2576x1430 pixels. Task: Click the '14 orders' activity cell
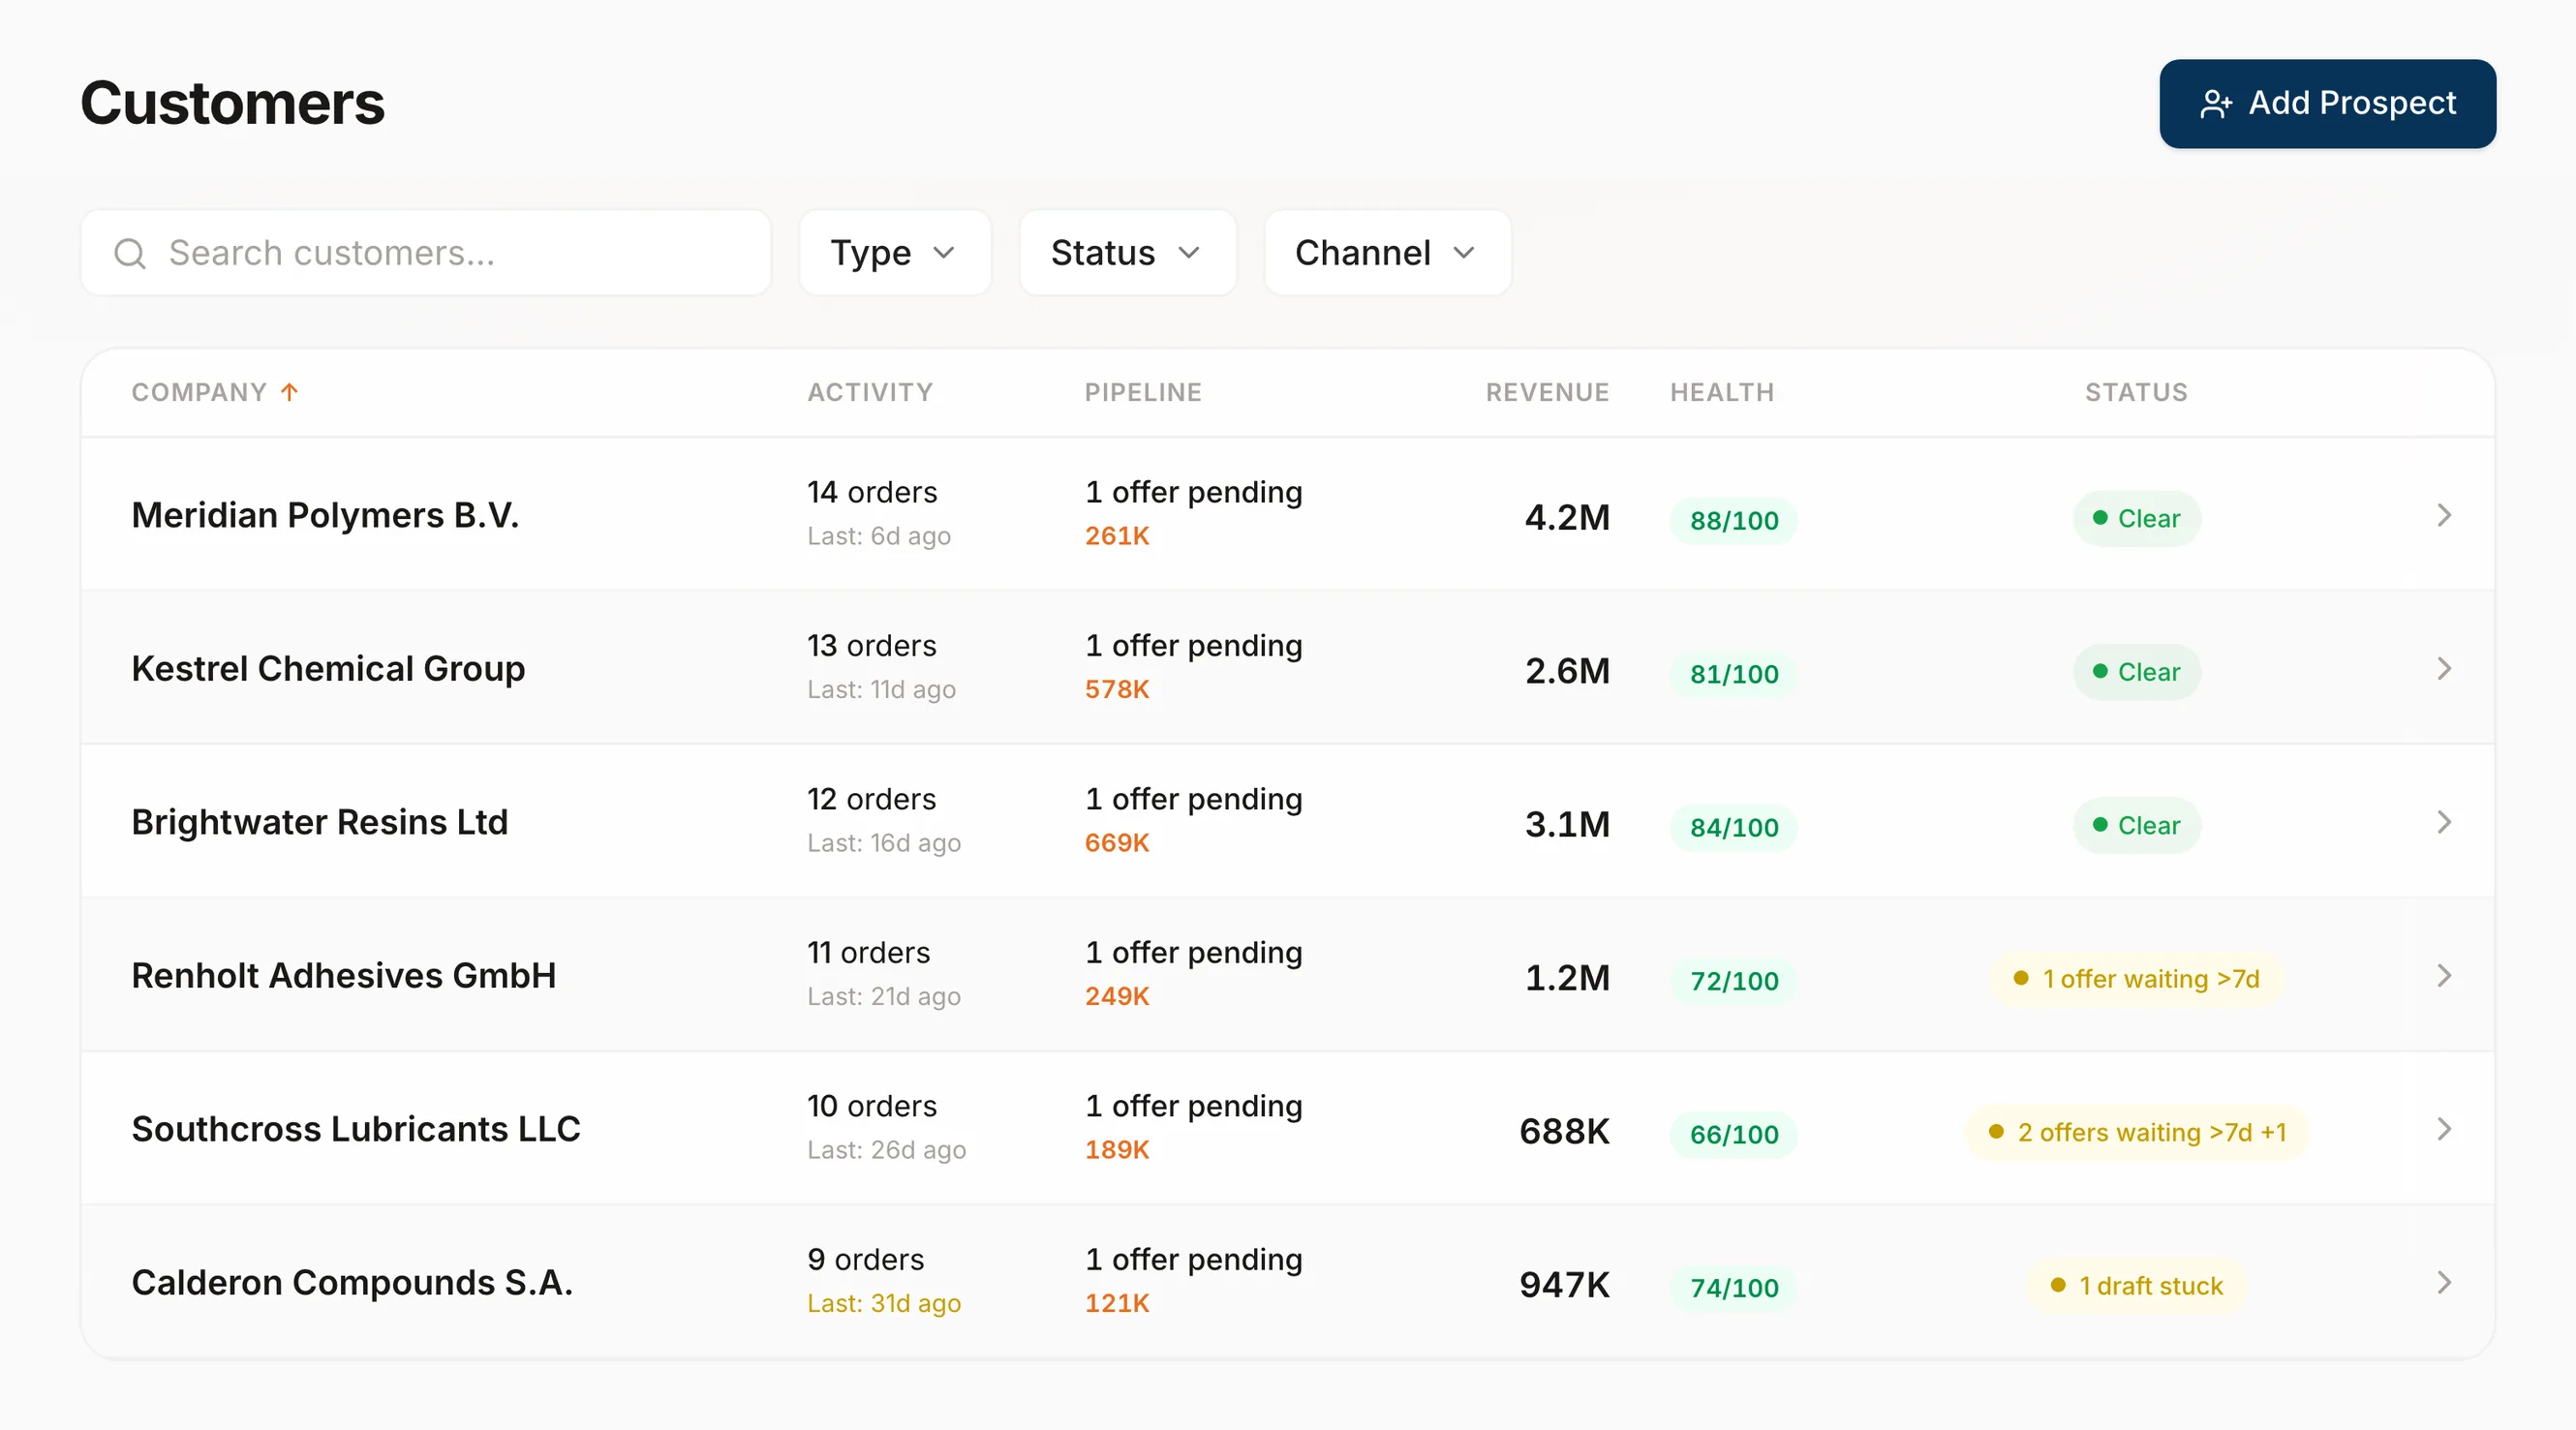(872, 492)
